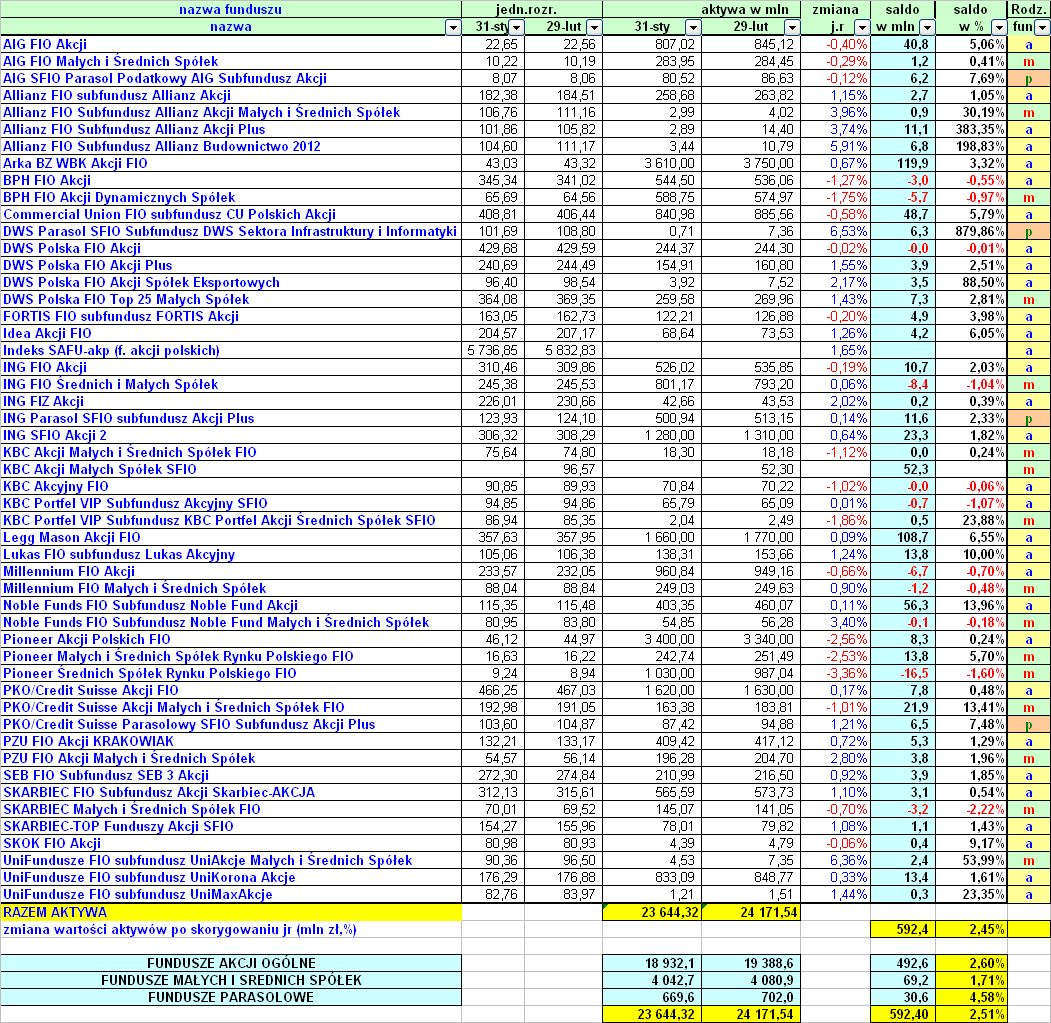Screen dimensions: 1051x1023
Task: Click the 'Pioneer Akcji Polskich FIO' row name
Action: click(86, 639)
